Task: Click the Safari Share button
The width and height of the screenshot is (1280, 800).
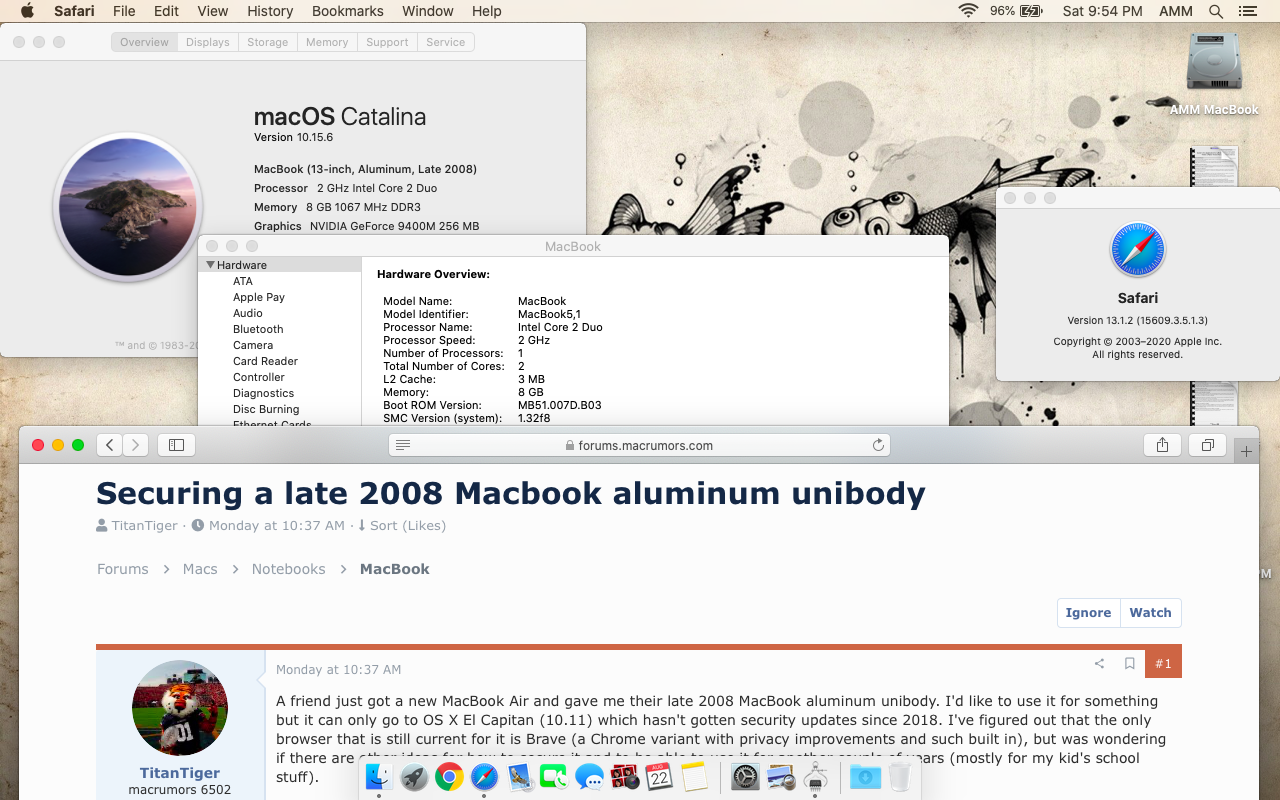Action: click(1162, 445)
